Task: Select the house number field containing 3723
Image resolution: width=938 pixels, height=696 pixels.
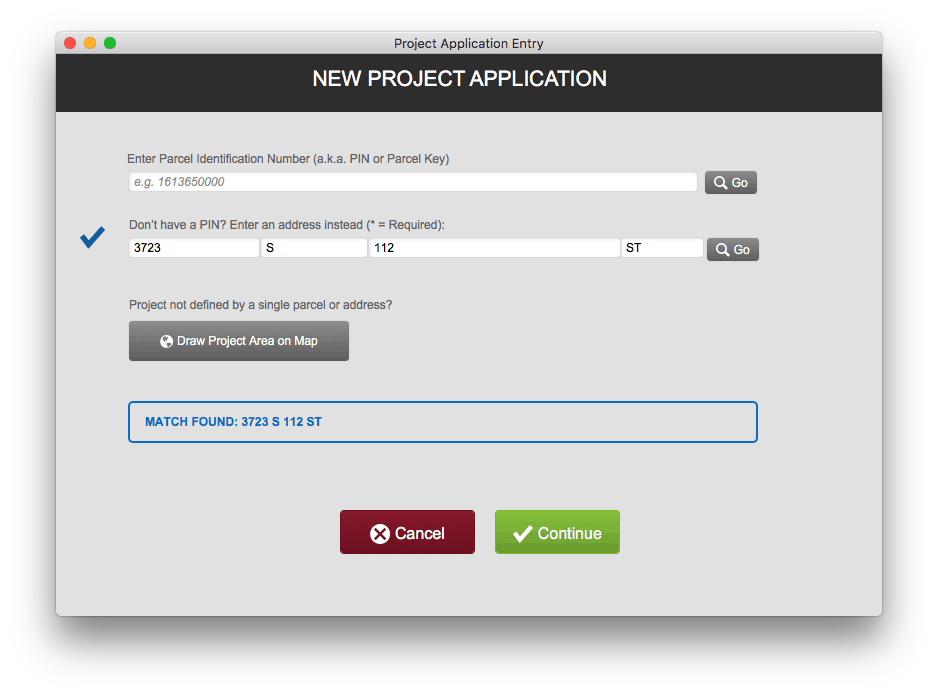Action: coord(194,248)
